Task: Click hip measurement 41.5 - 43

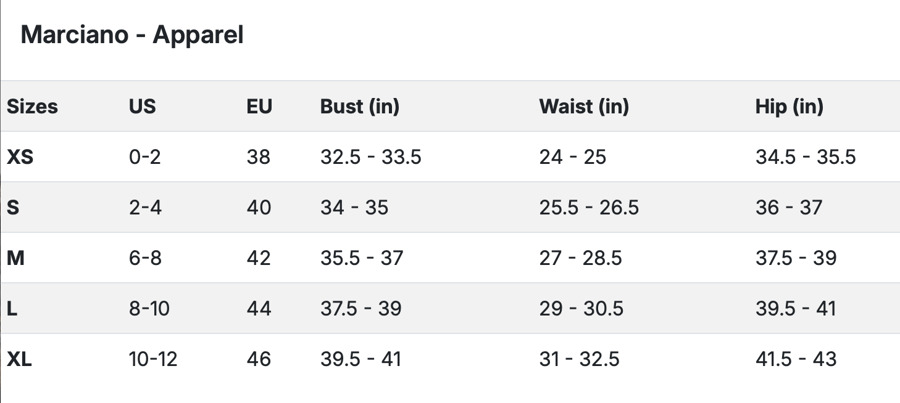Action: click(796, 359)
